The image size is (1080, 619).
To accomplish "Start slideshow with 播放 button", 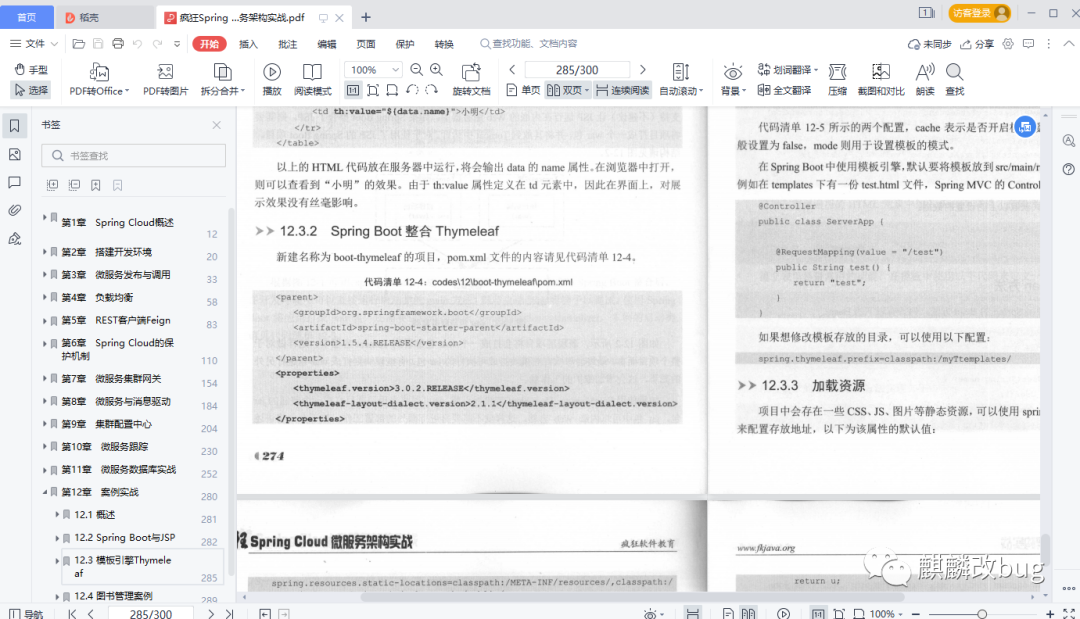I will tap(272, 80).
